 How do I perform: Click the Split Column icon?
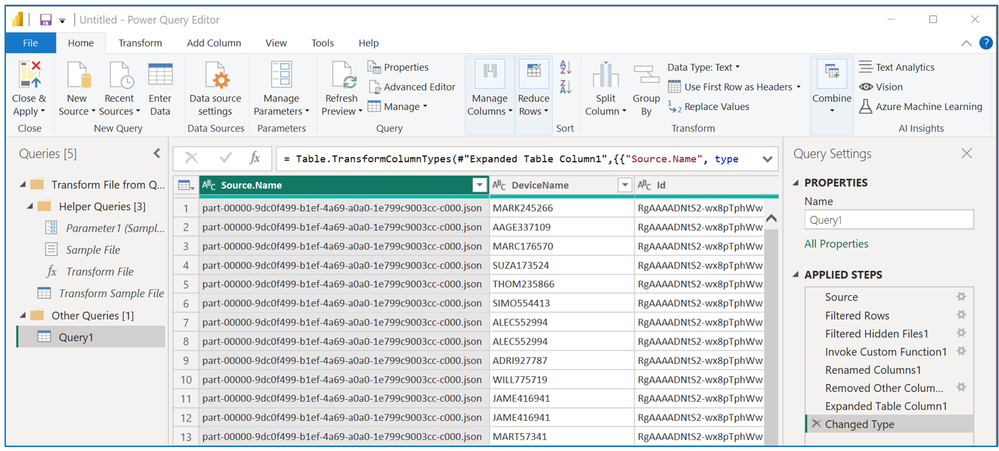[605, 75]
